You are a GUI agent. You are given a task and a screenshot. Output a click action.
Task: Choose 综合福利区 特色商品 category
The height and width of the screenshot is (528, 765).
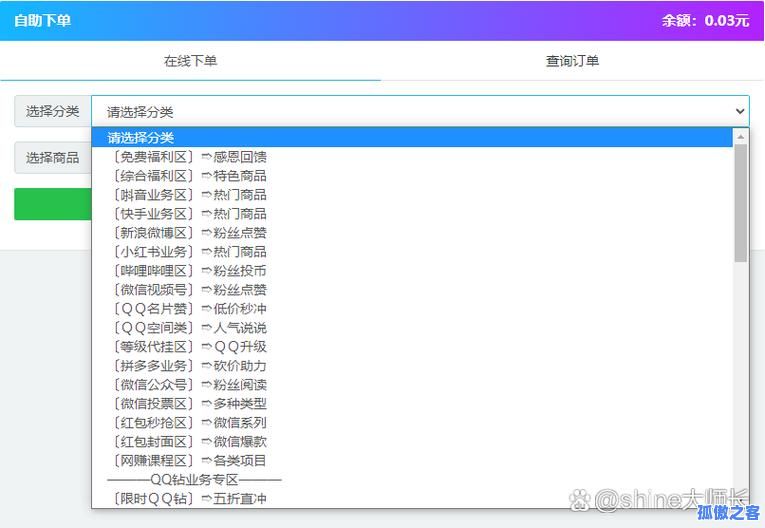[x=412, y=176]
